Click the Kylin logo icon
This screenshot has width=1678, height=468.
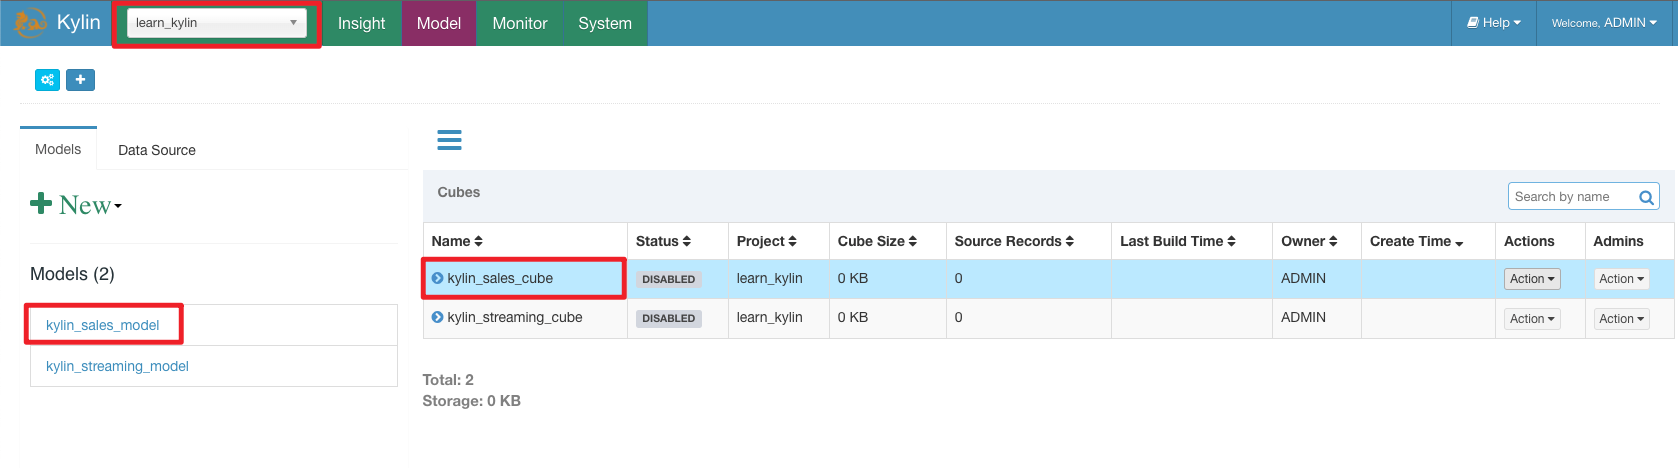[x=30, y=22]
